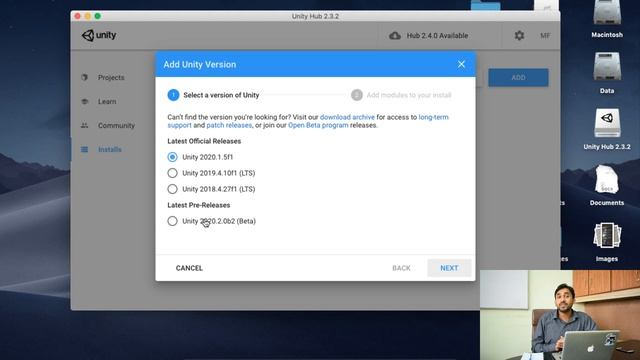Switch to Community in sidebar

[116, 126]
